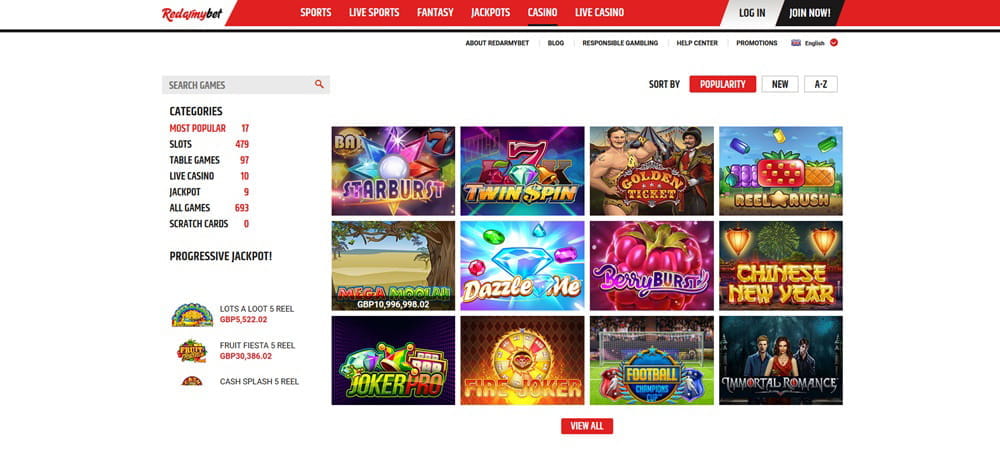Screen dimensions: 1000x452
Task: Open Lots A Loot jackpot icon
Action: pyautogui.click(x=192, y=314)
